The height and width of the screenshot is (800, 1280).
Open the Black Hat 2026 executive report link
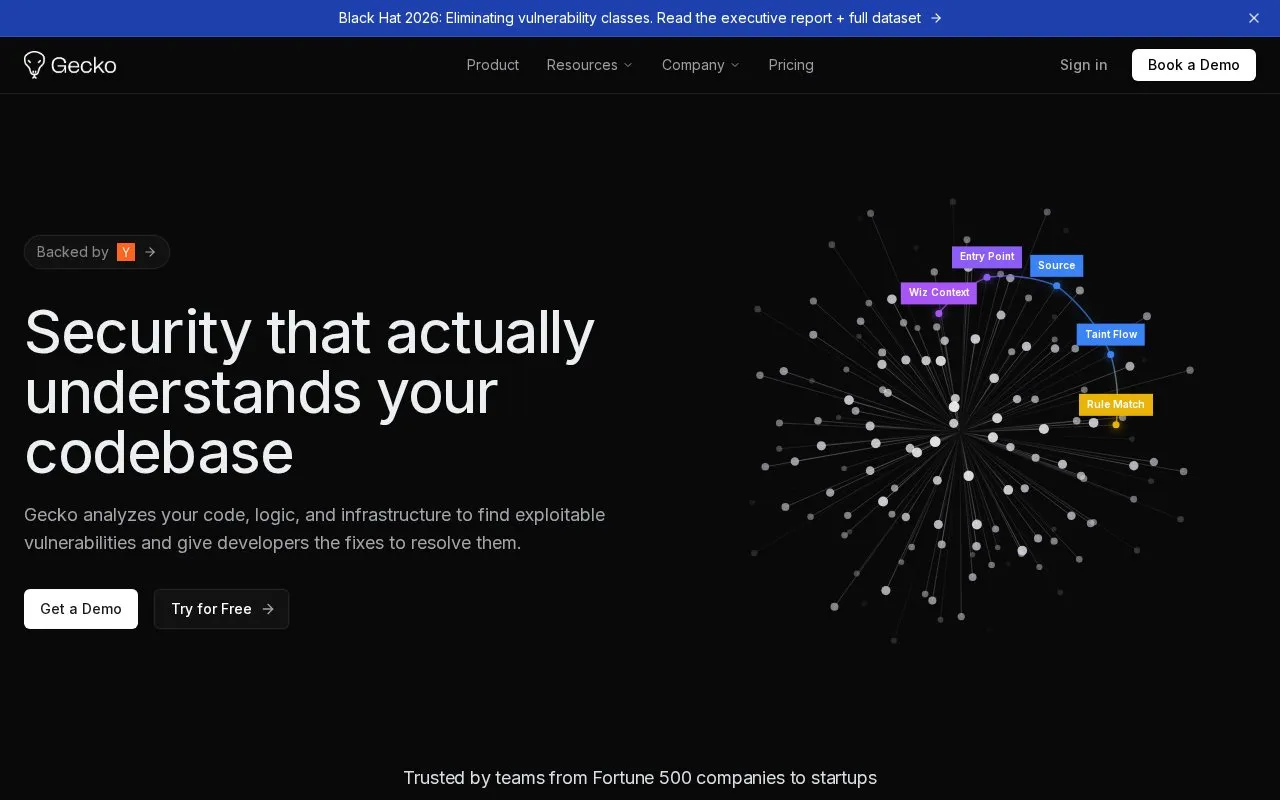pyautogui.click(x=640, y=18)
